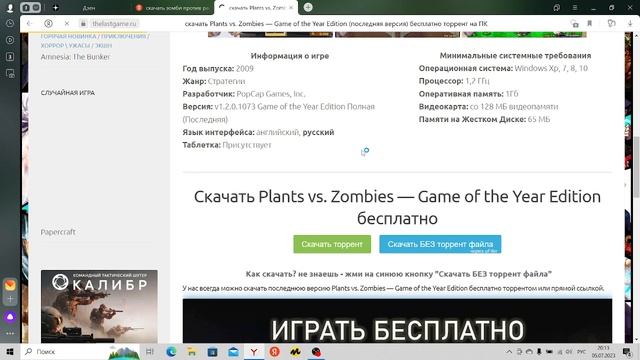Open the Windows Start menu

(x=10, y=351)
